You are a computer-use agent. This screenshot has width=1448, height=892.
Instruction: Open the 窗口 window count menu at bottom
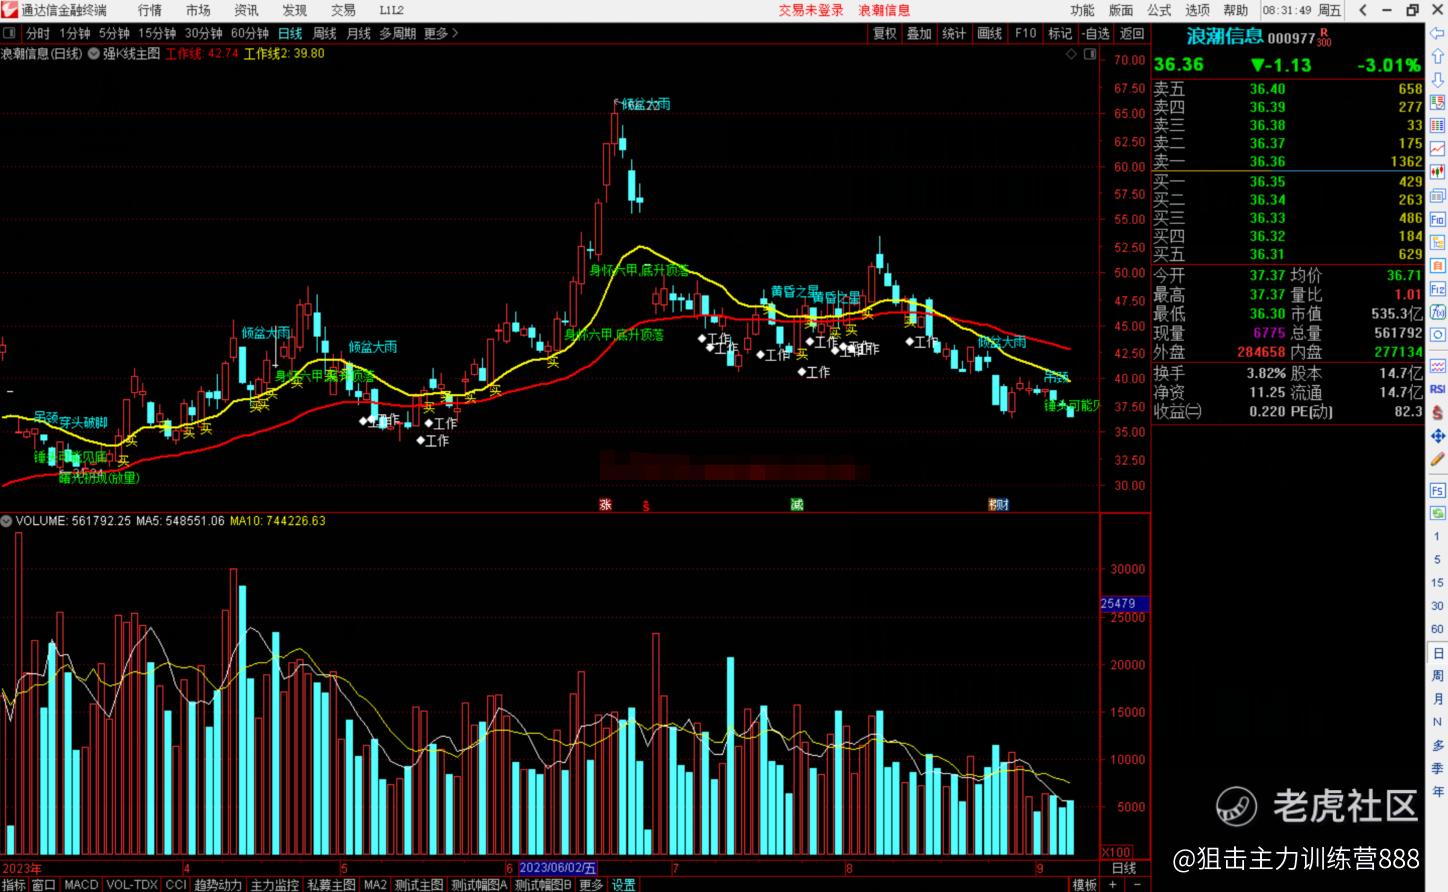click(x=44, y=885)
